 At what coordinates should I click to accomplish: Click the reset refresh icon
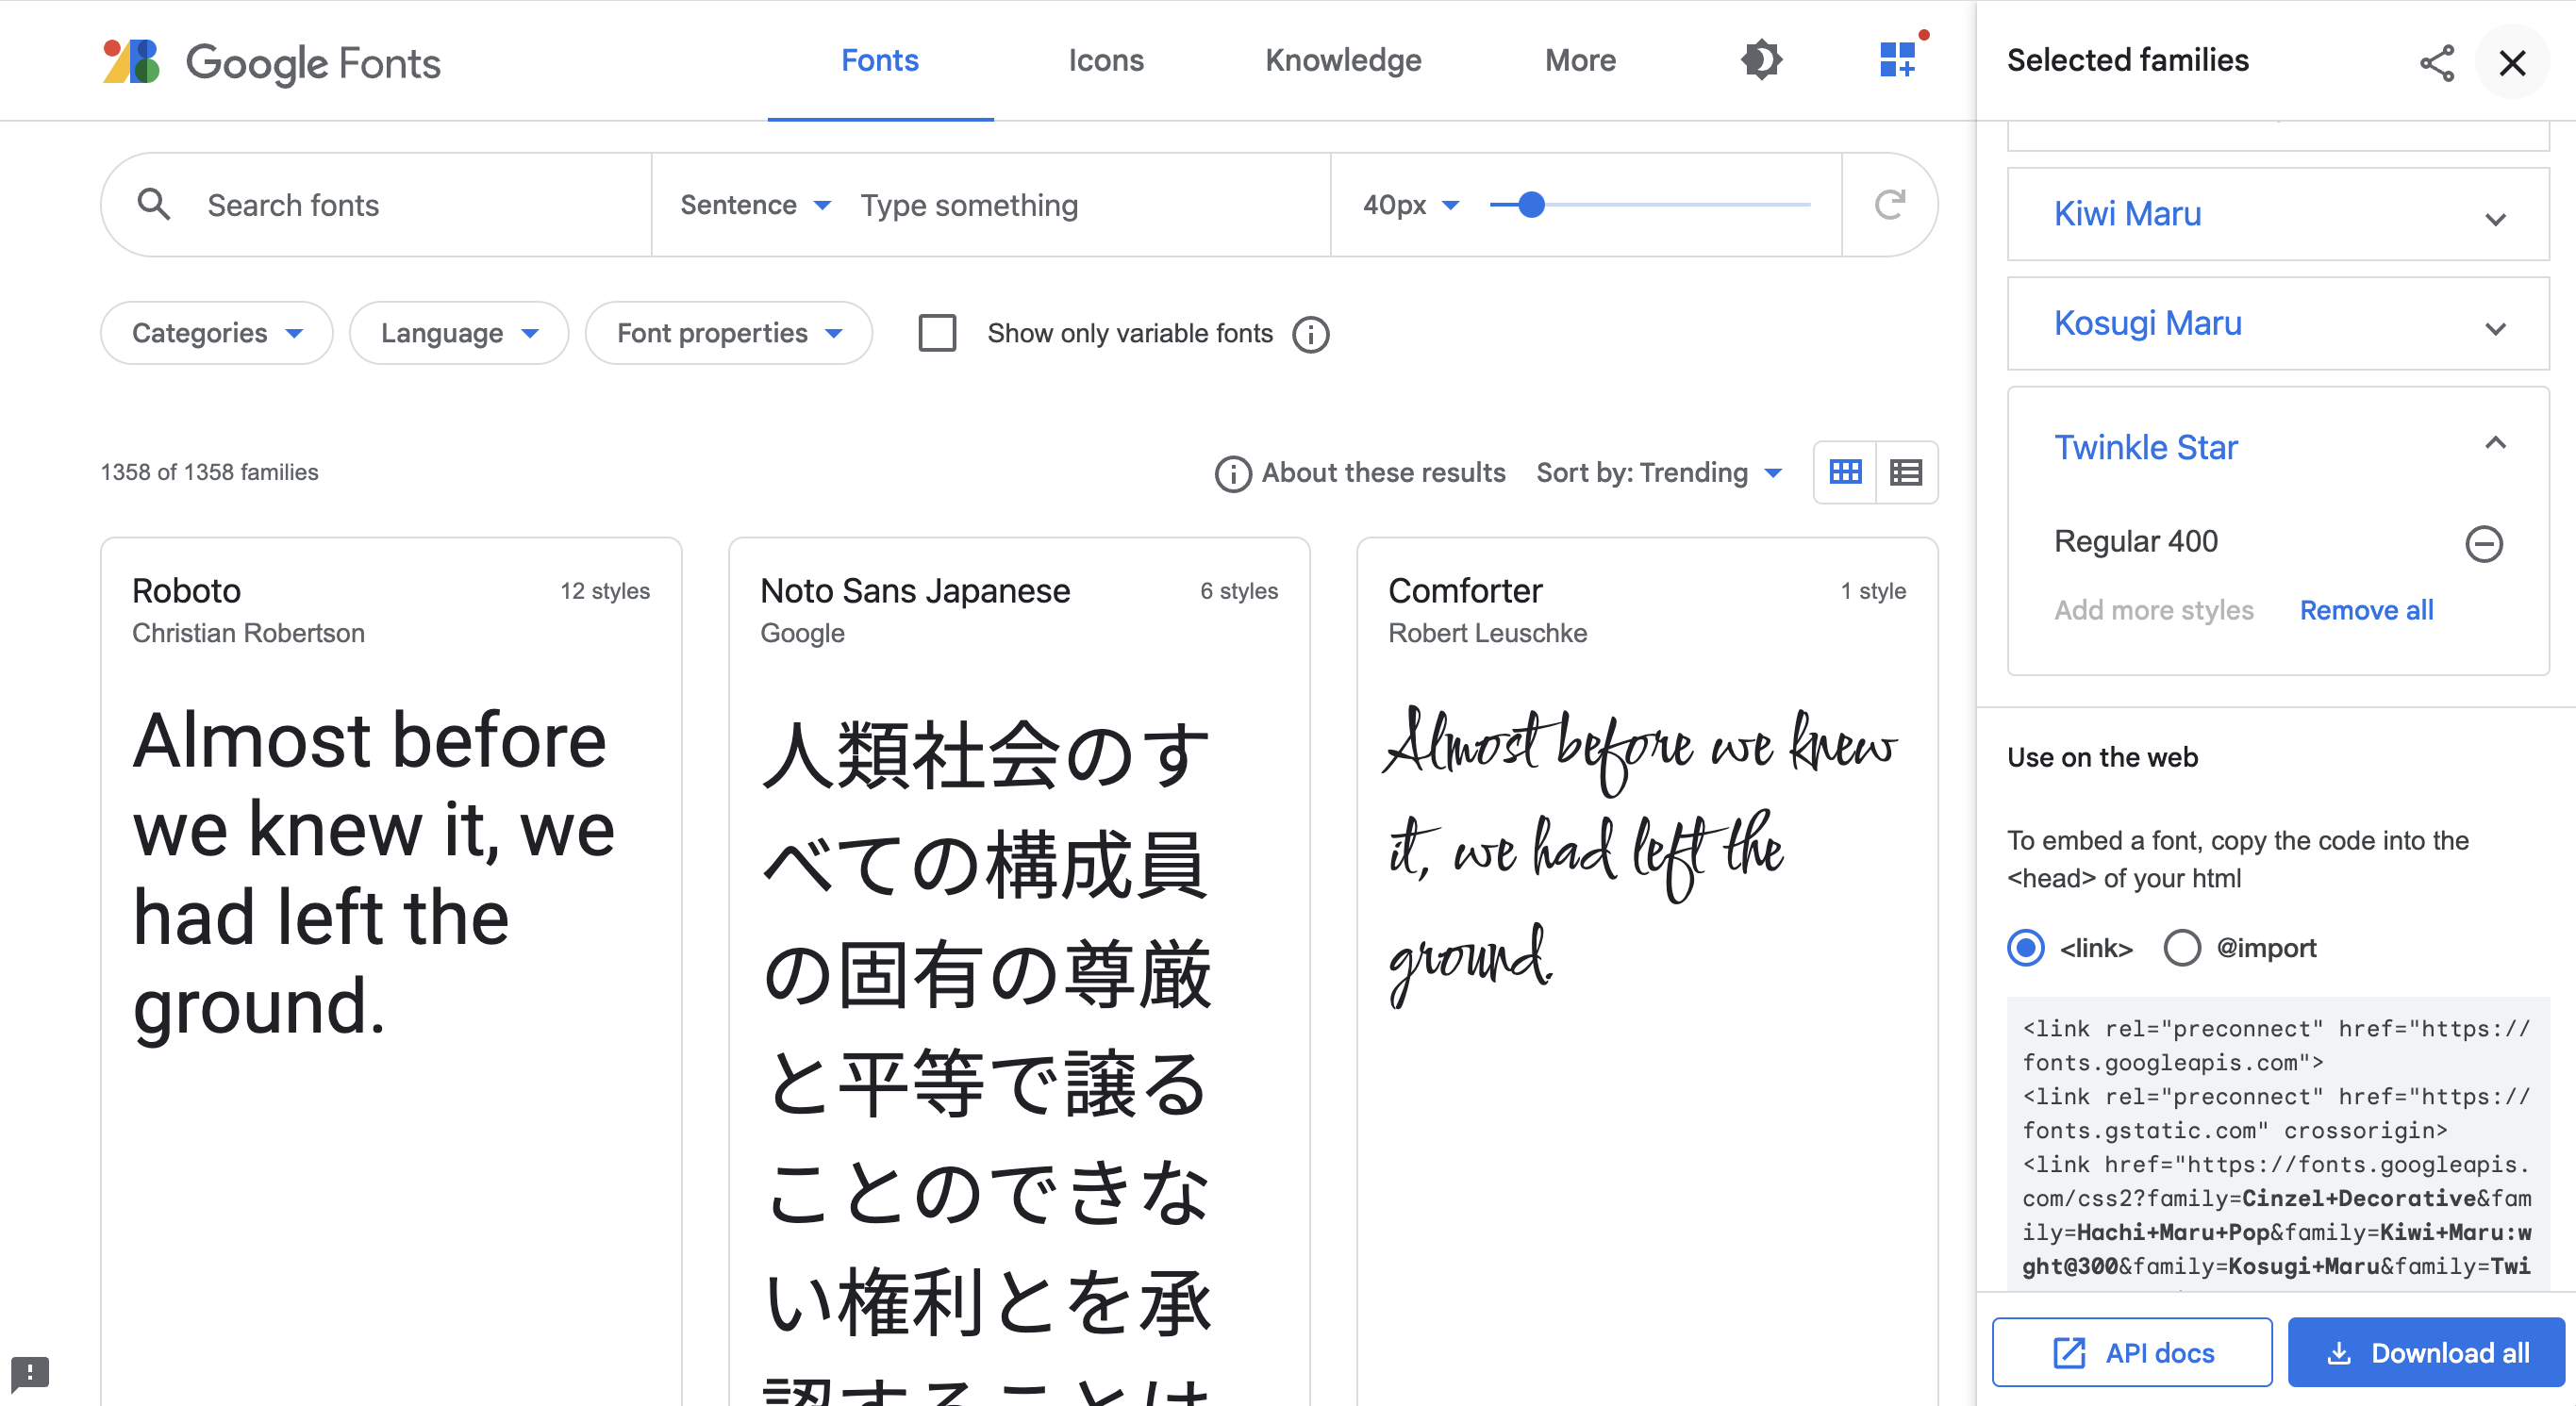point(1889,205)
